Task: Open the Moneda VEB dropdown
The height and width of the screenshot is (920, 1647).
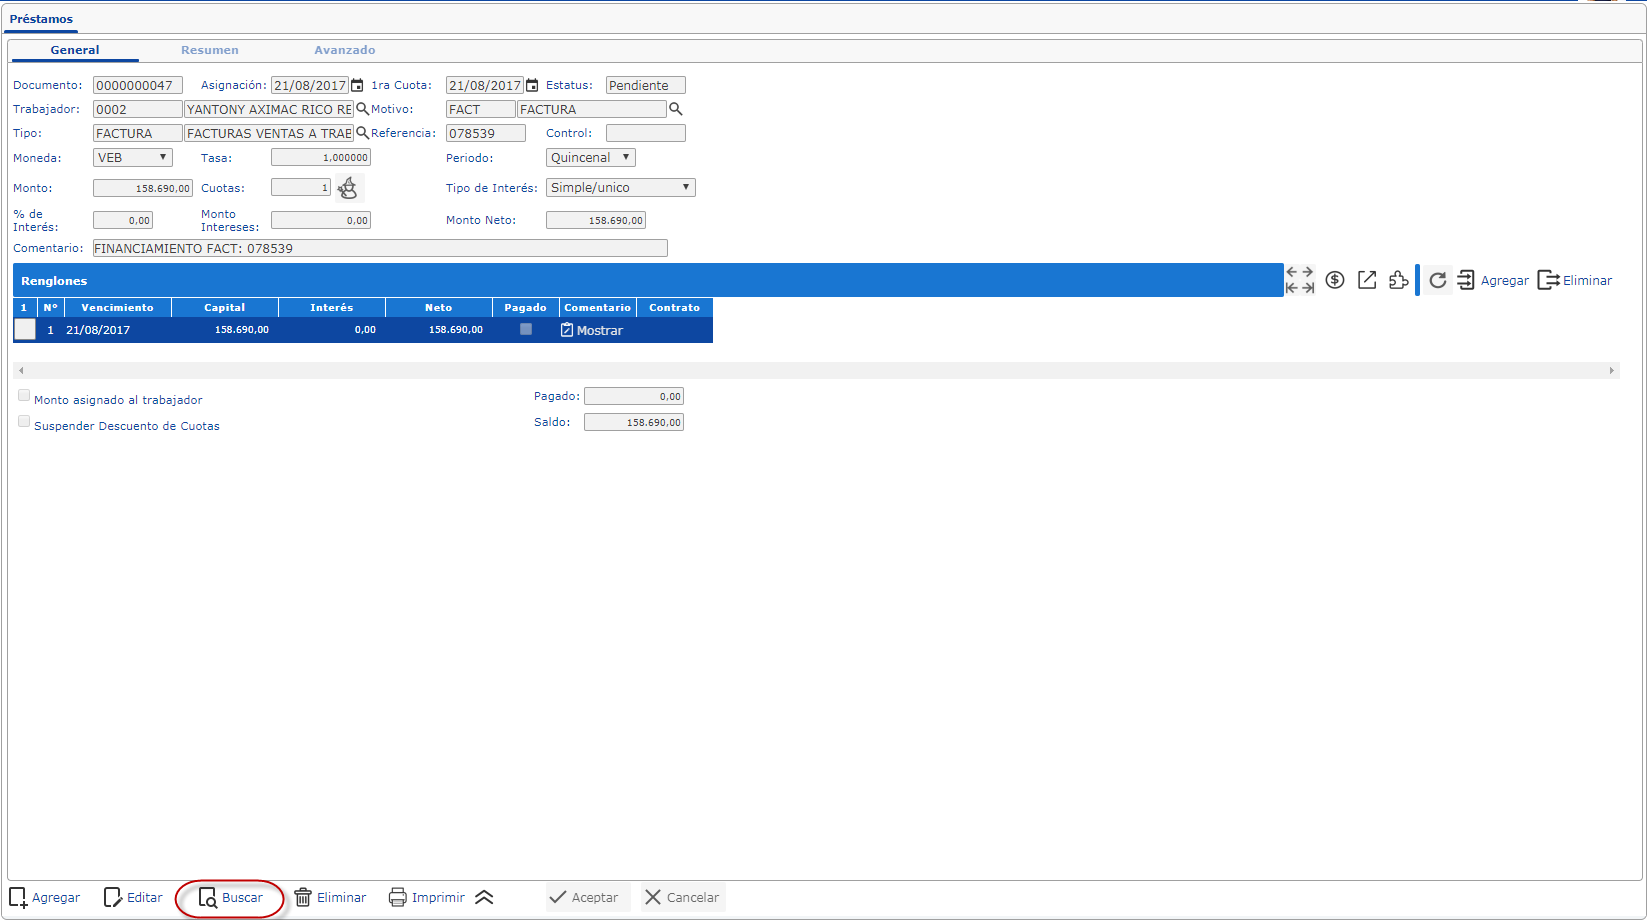Action: pos(133,158)
